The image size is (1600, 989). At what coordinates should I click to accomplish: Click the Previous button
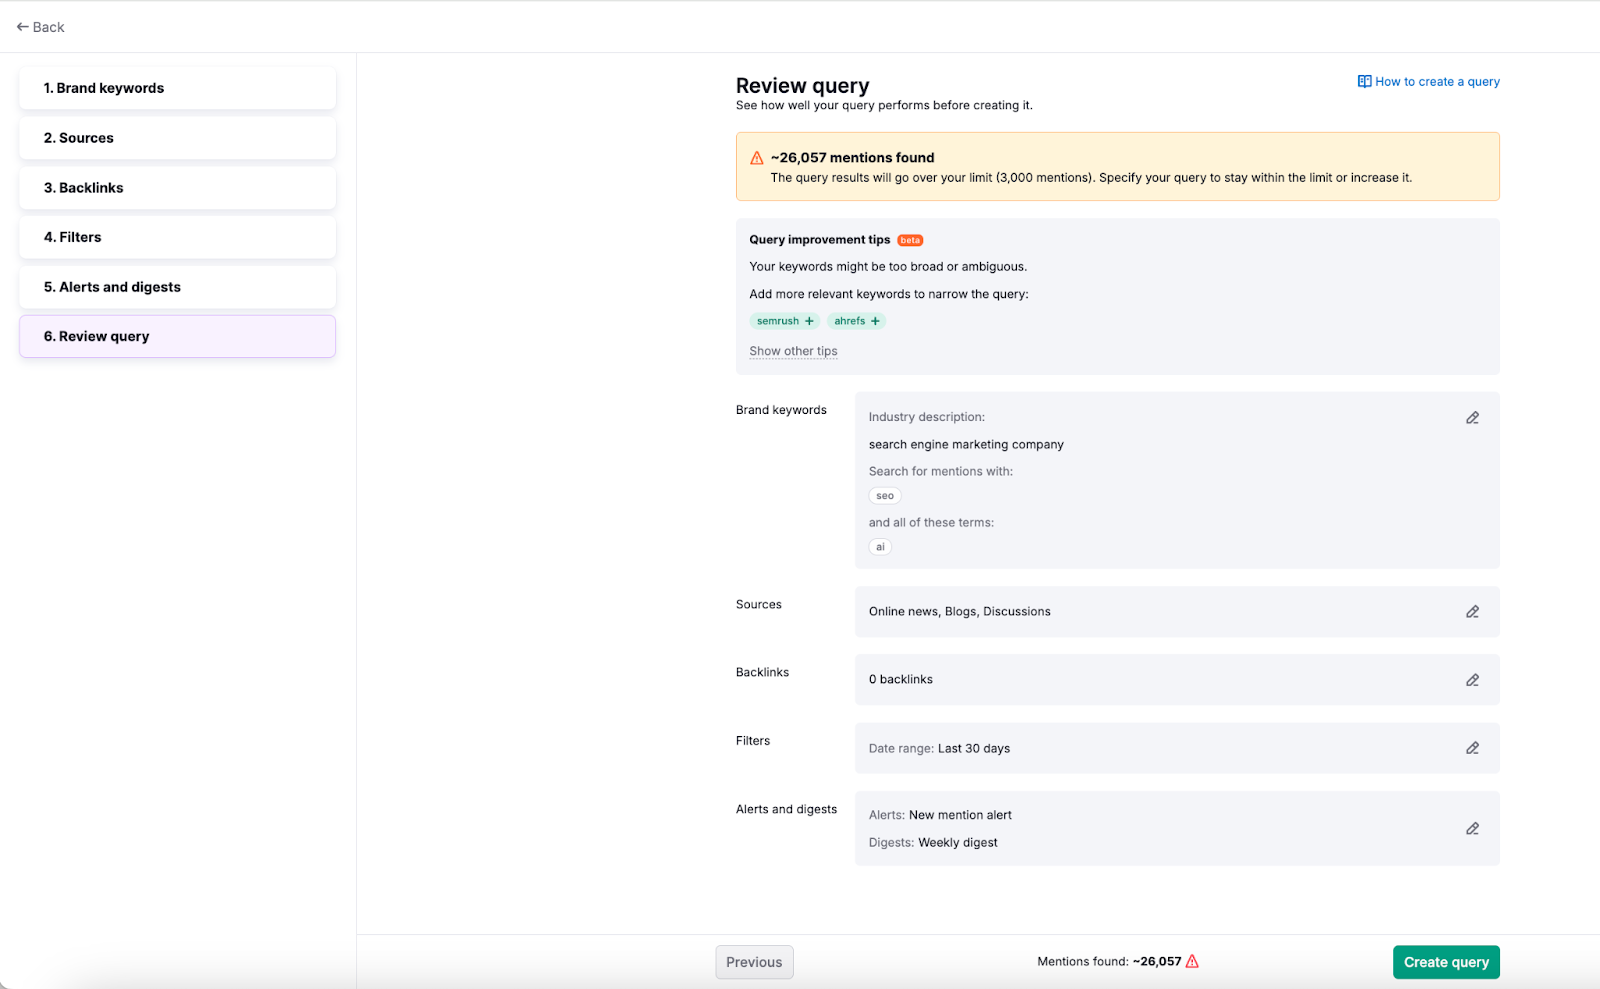tap(754, 961)
